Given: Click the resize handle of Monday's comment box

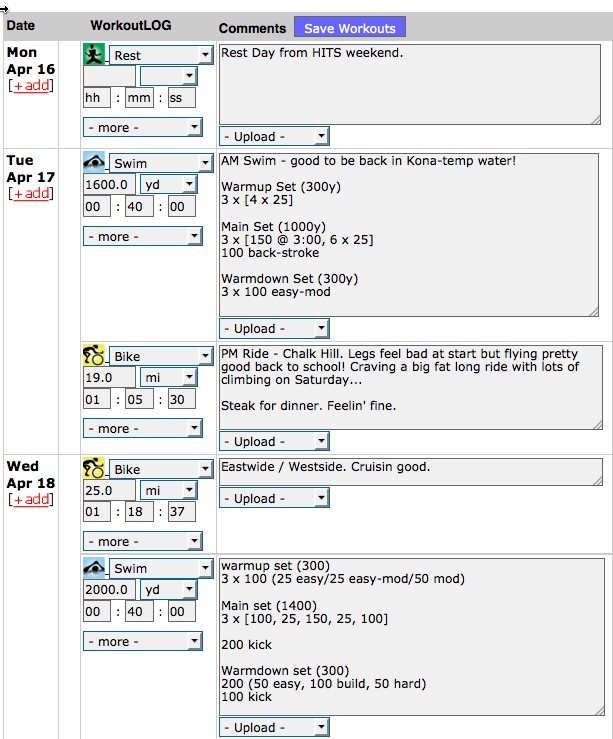Looking at the screenshot, I should [x=596, y=120].
